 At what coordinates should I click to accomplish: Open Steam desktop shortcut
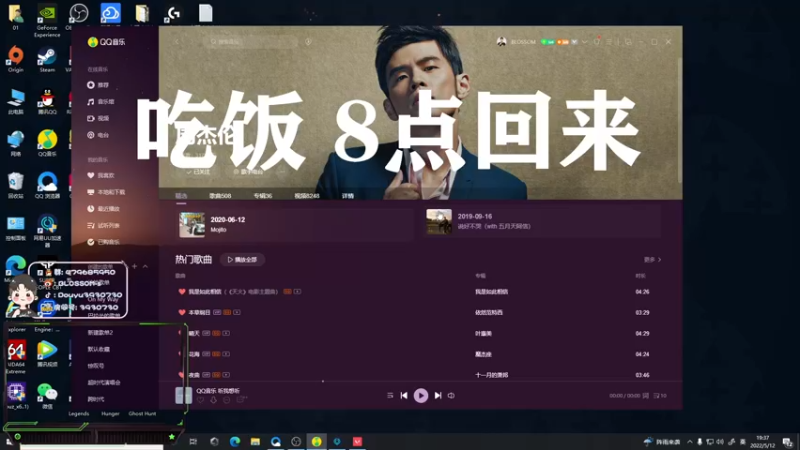[47, 60]
